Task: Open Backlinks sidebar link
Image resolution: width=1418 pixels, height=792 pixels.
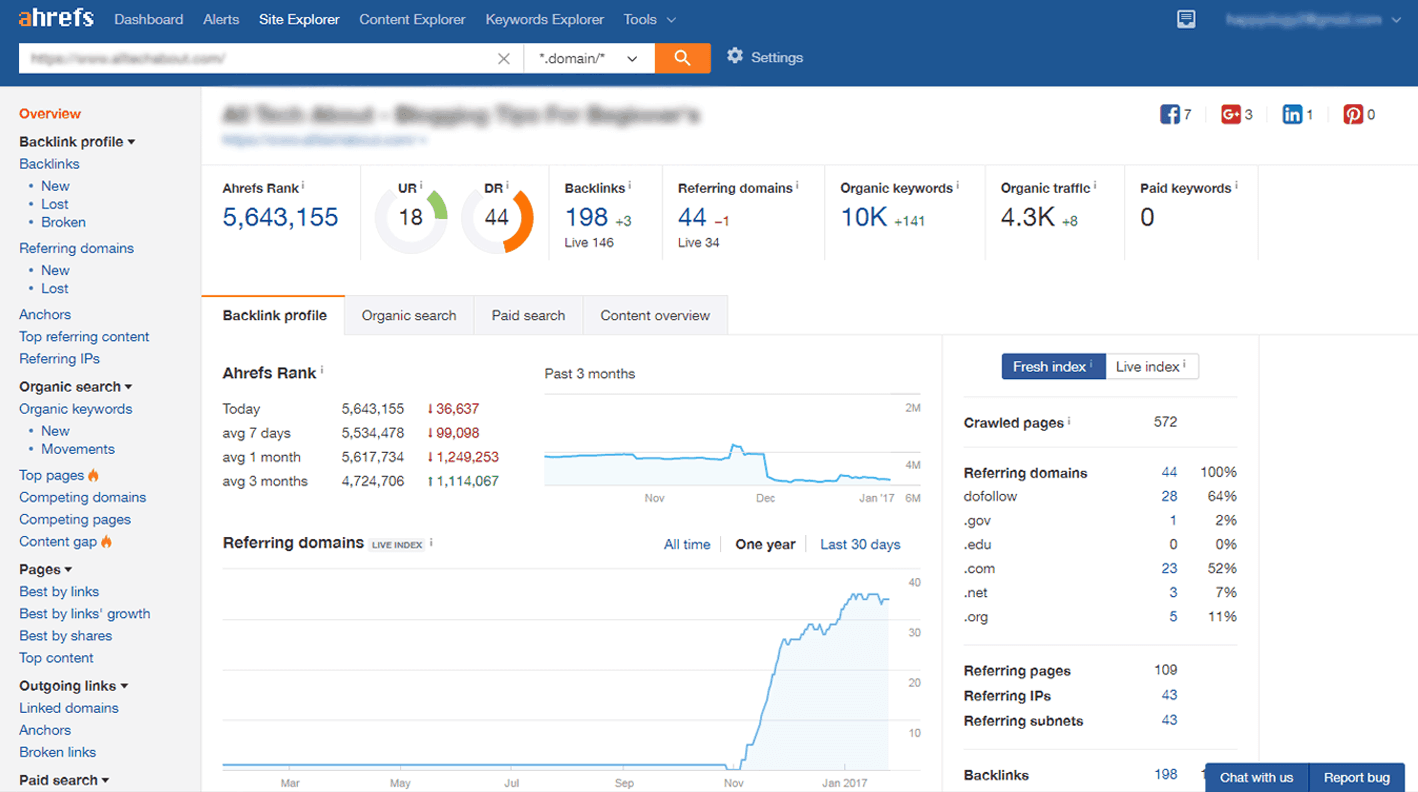Action: (49, 164)
